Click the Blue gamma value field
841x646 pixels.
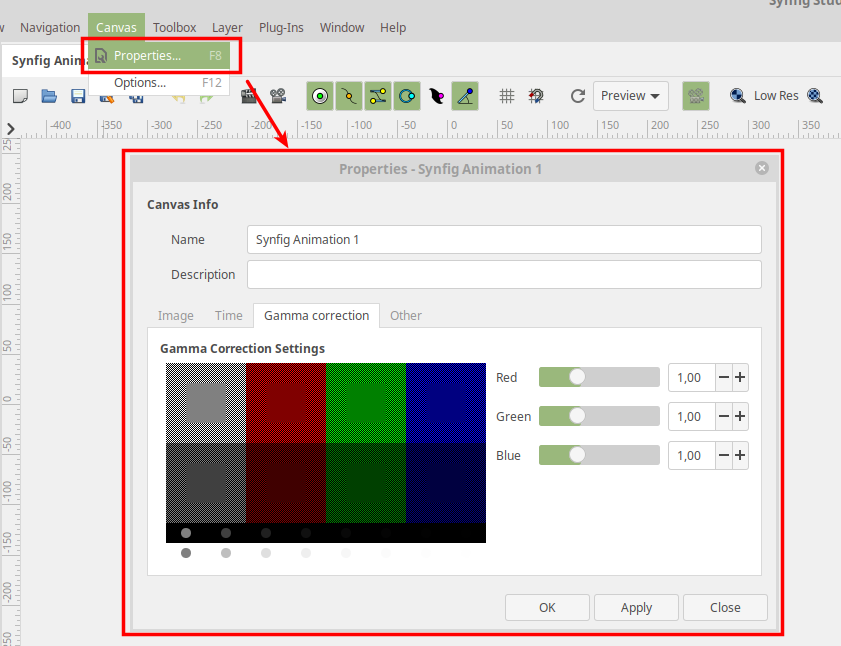pyautogui.click(x=692, y=456)
